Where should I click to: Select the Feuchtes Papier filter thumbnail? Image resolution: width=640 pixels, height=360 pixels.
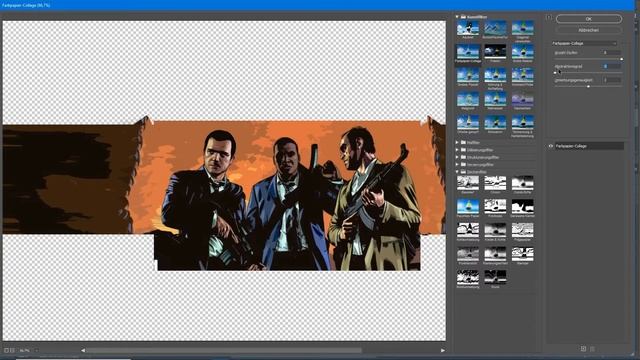click(x=468, y=206)
